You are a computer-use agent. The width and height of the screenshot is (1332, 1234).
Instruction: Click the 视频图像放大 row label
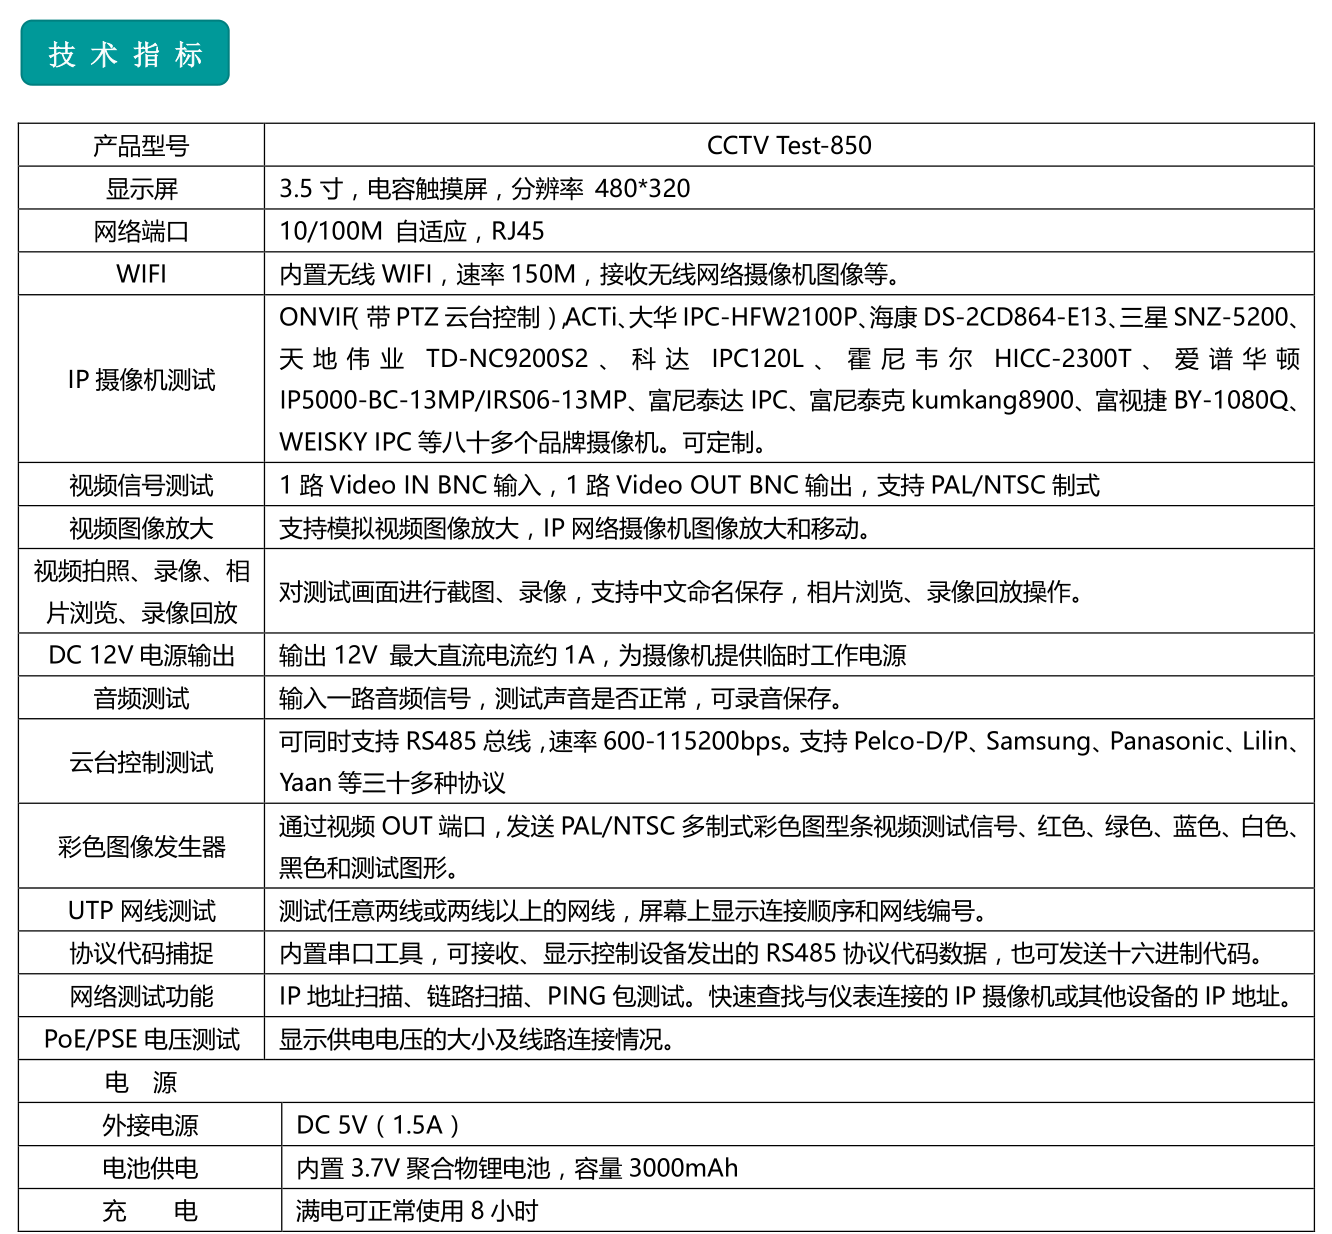[141, 529]
